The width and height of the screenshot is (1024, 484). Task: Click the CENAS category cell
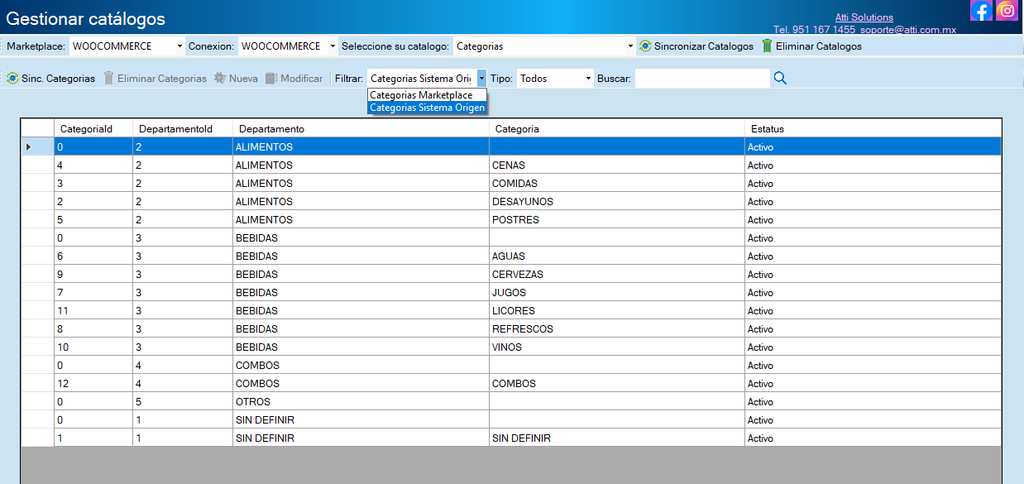point(616,165)
